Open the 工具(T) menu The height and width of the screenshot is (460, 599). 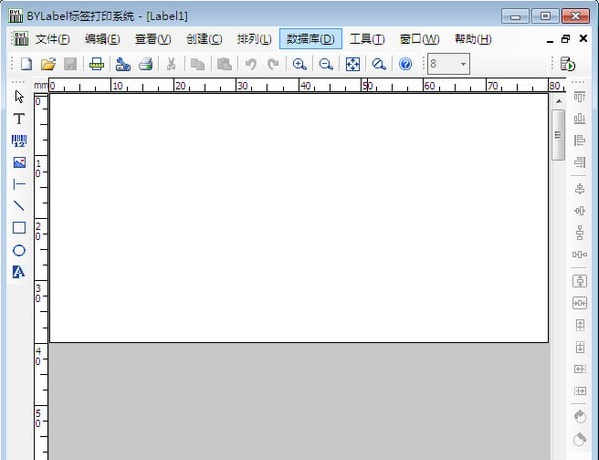click(367, 39)
